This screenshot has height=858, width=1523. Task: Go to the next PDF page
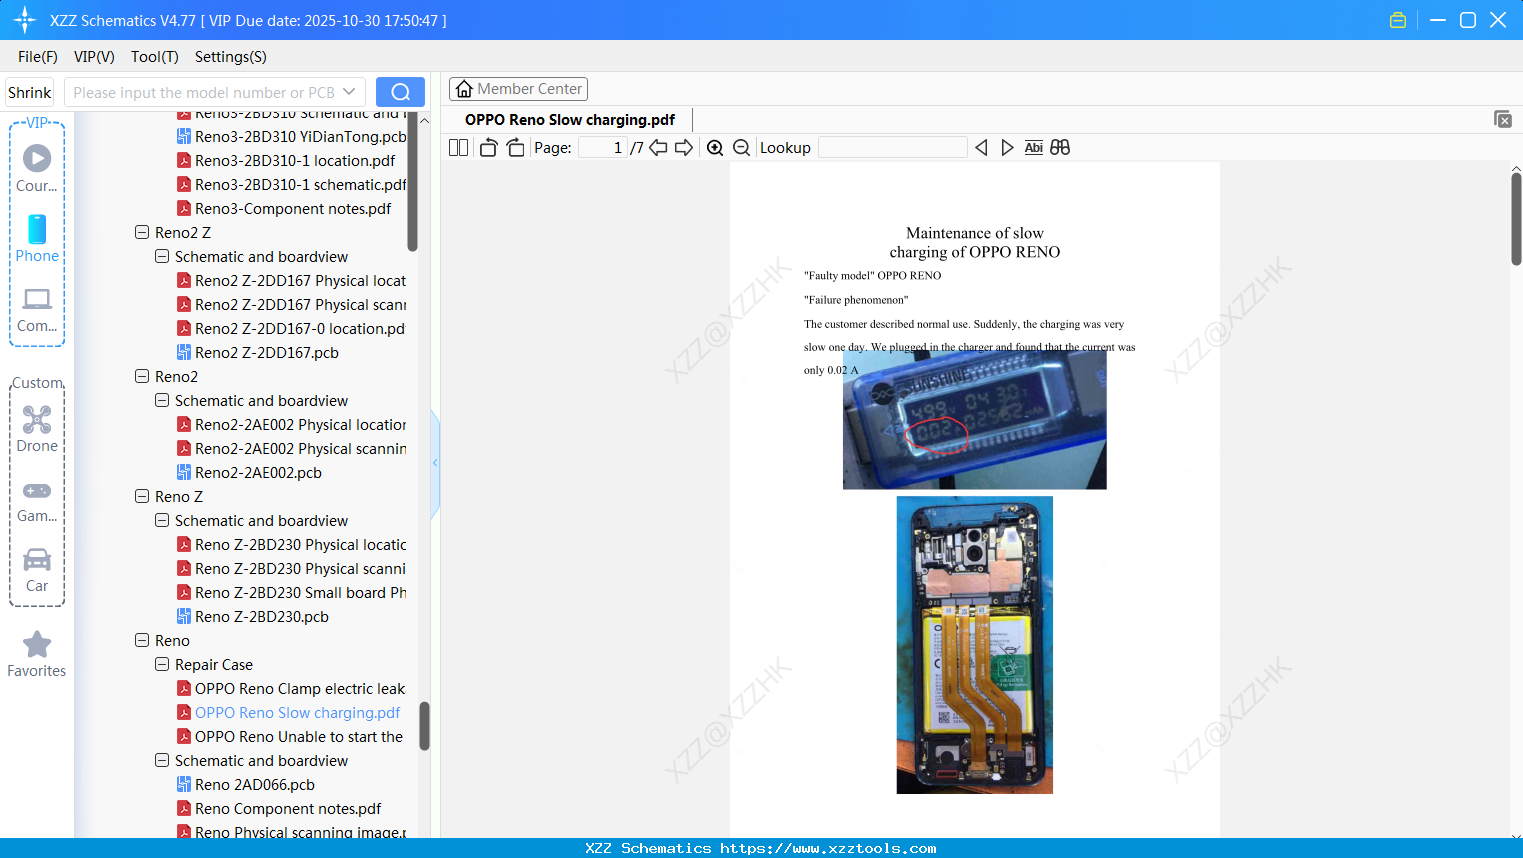pos(684,148)
